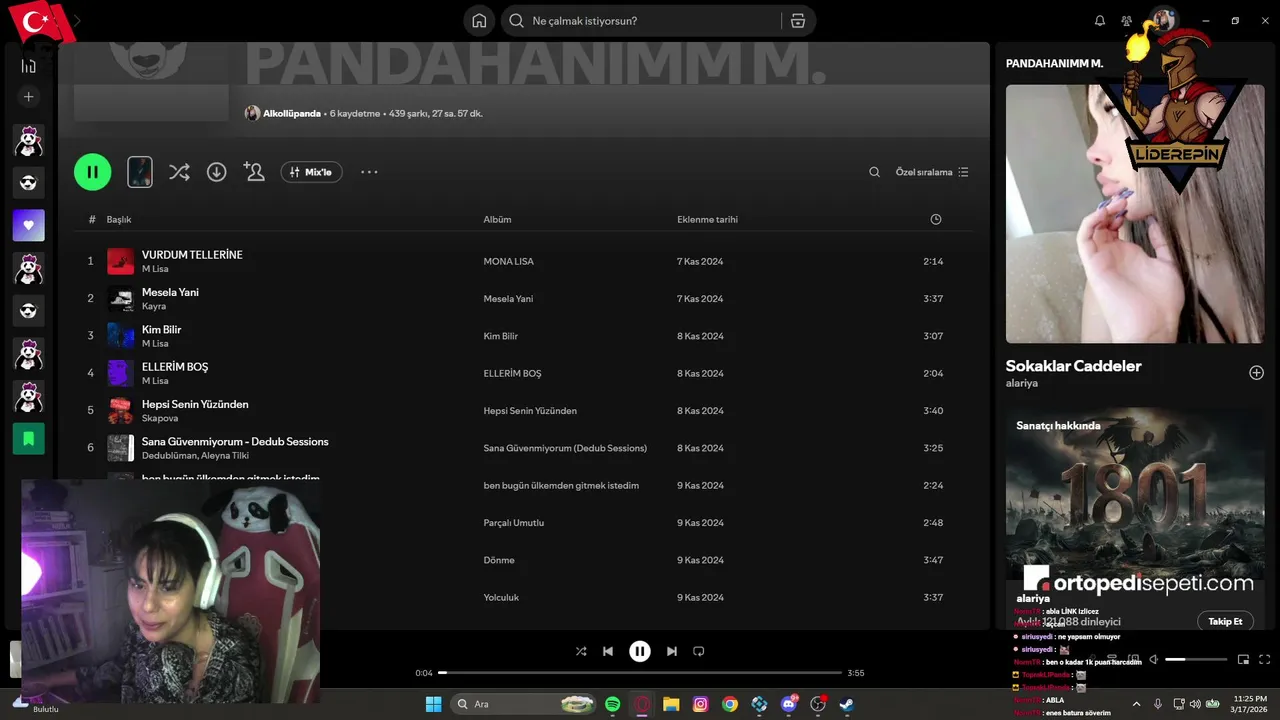Open Yolculuk album link
Viewport: 1280px width, 720px height.
pyautogui.click(x=501, y=597)
